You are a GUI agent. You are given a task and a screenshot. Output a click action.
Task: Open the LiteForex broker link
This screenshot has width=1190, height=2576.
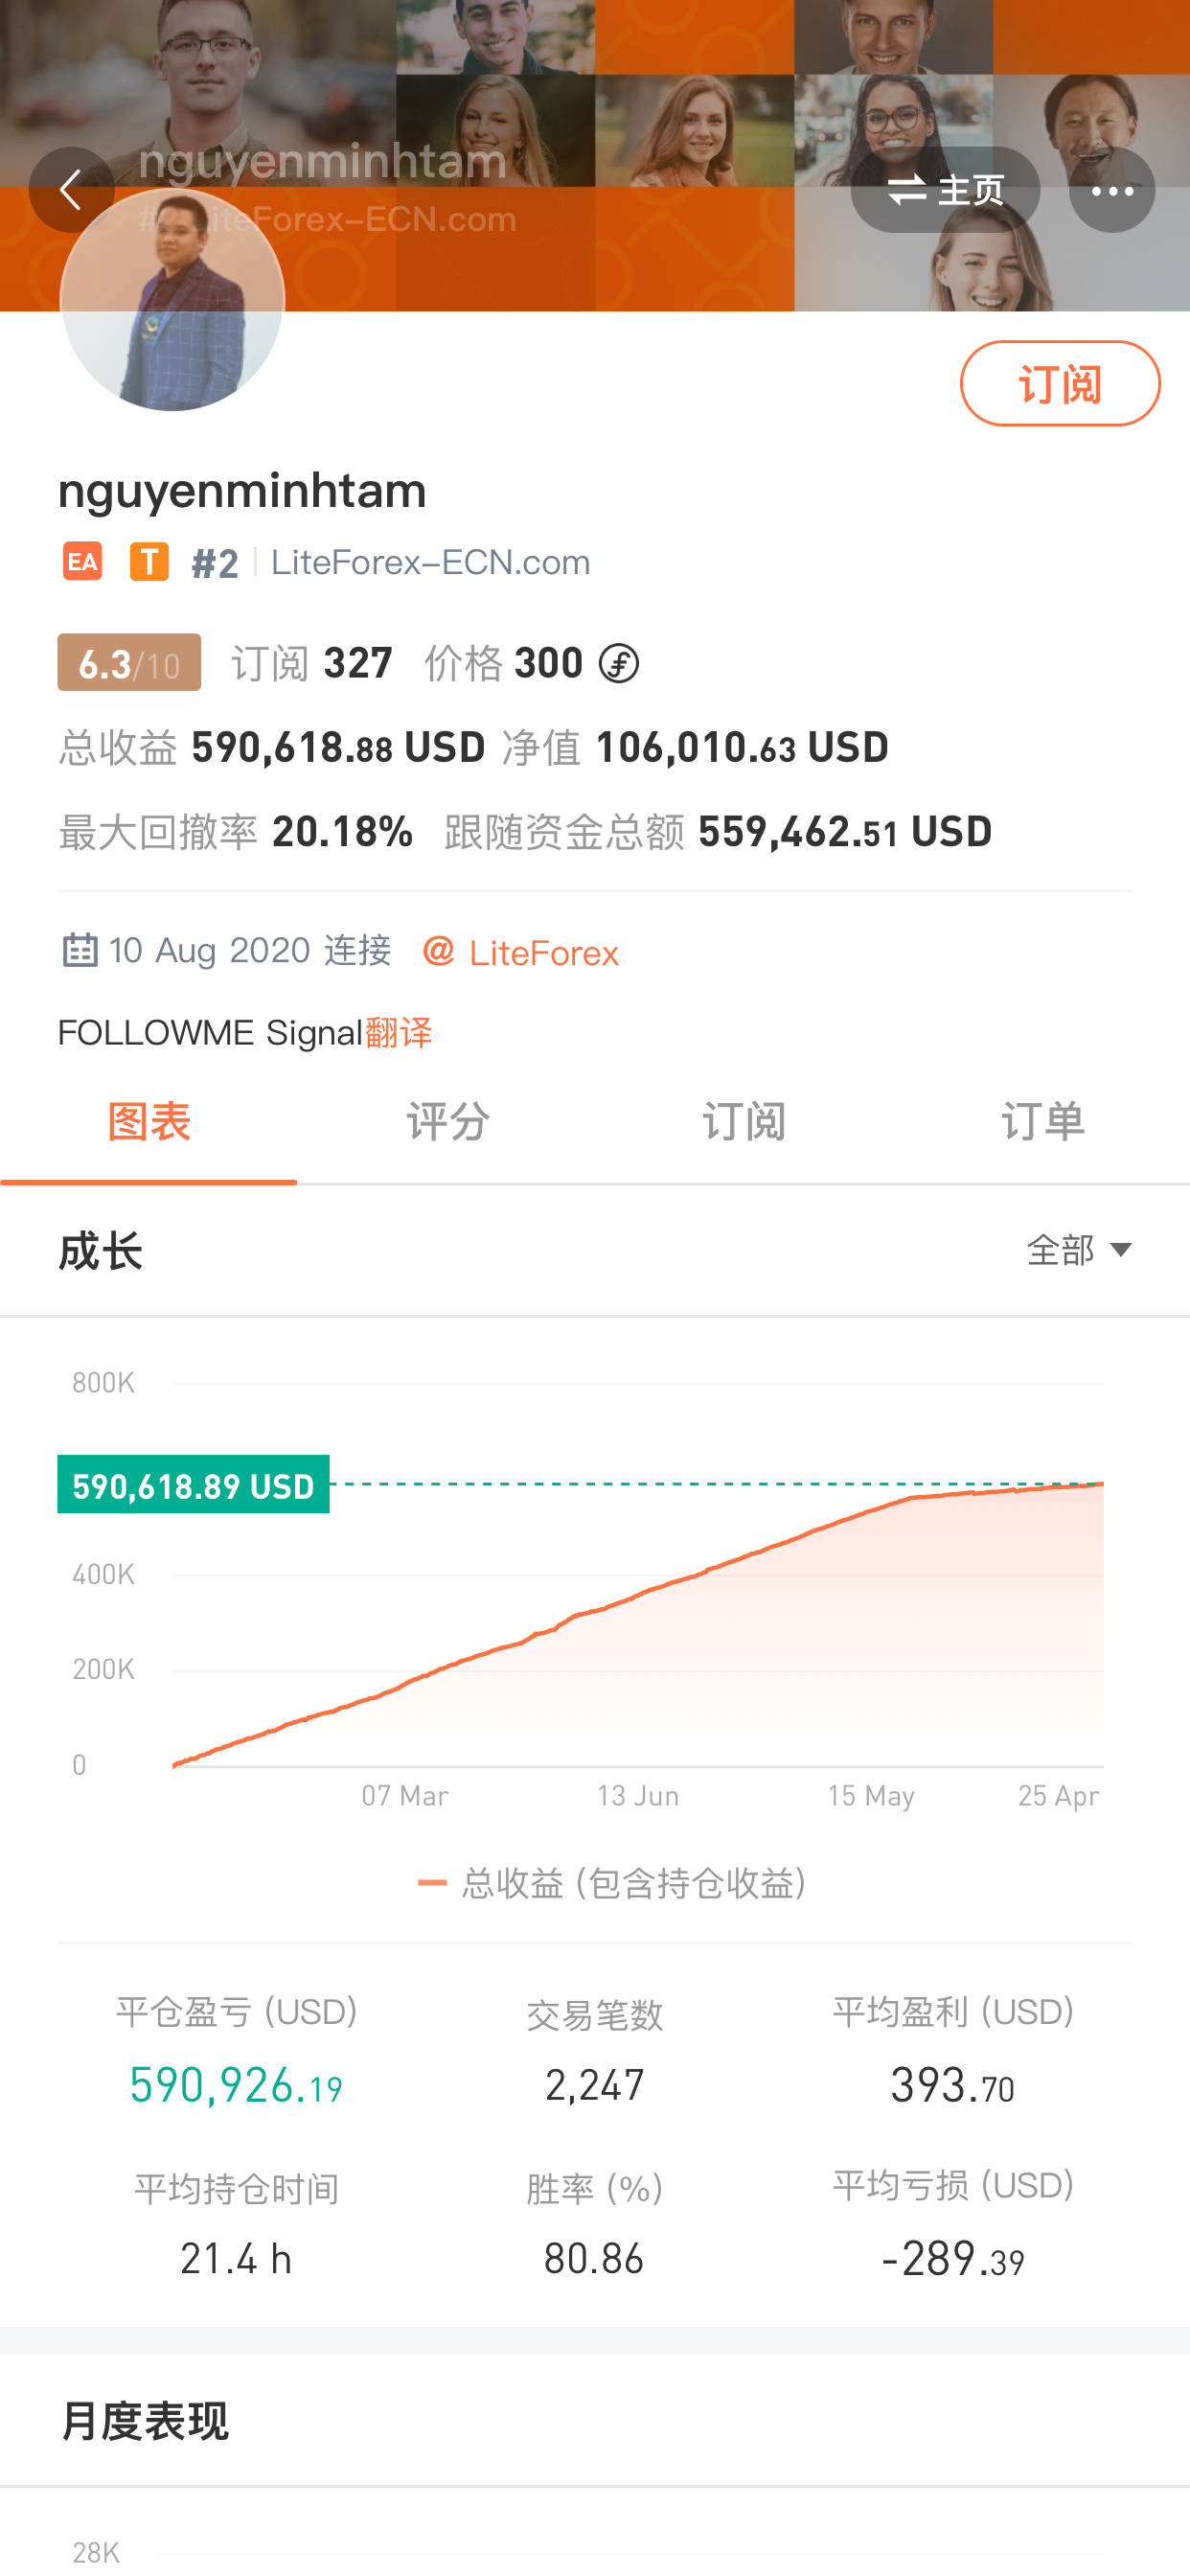click(543, 953)
